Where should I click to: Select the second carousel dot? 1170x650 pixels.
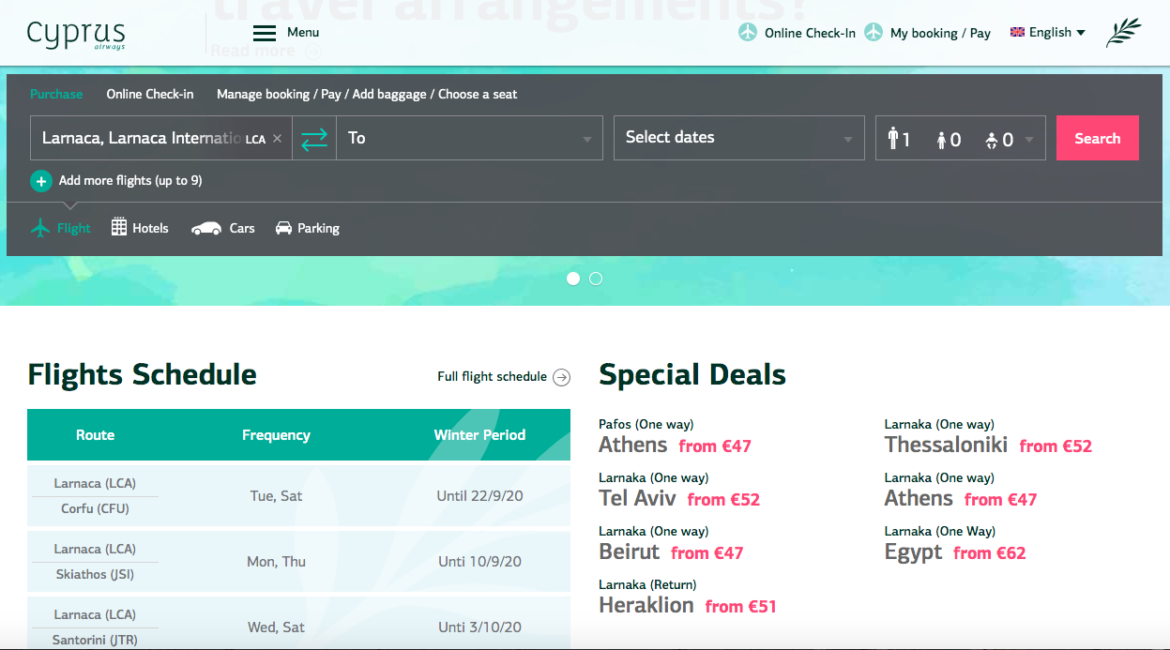[595, 278]
